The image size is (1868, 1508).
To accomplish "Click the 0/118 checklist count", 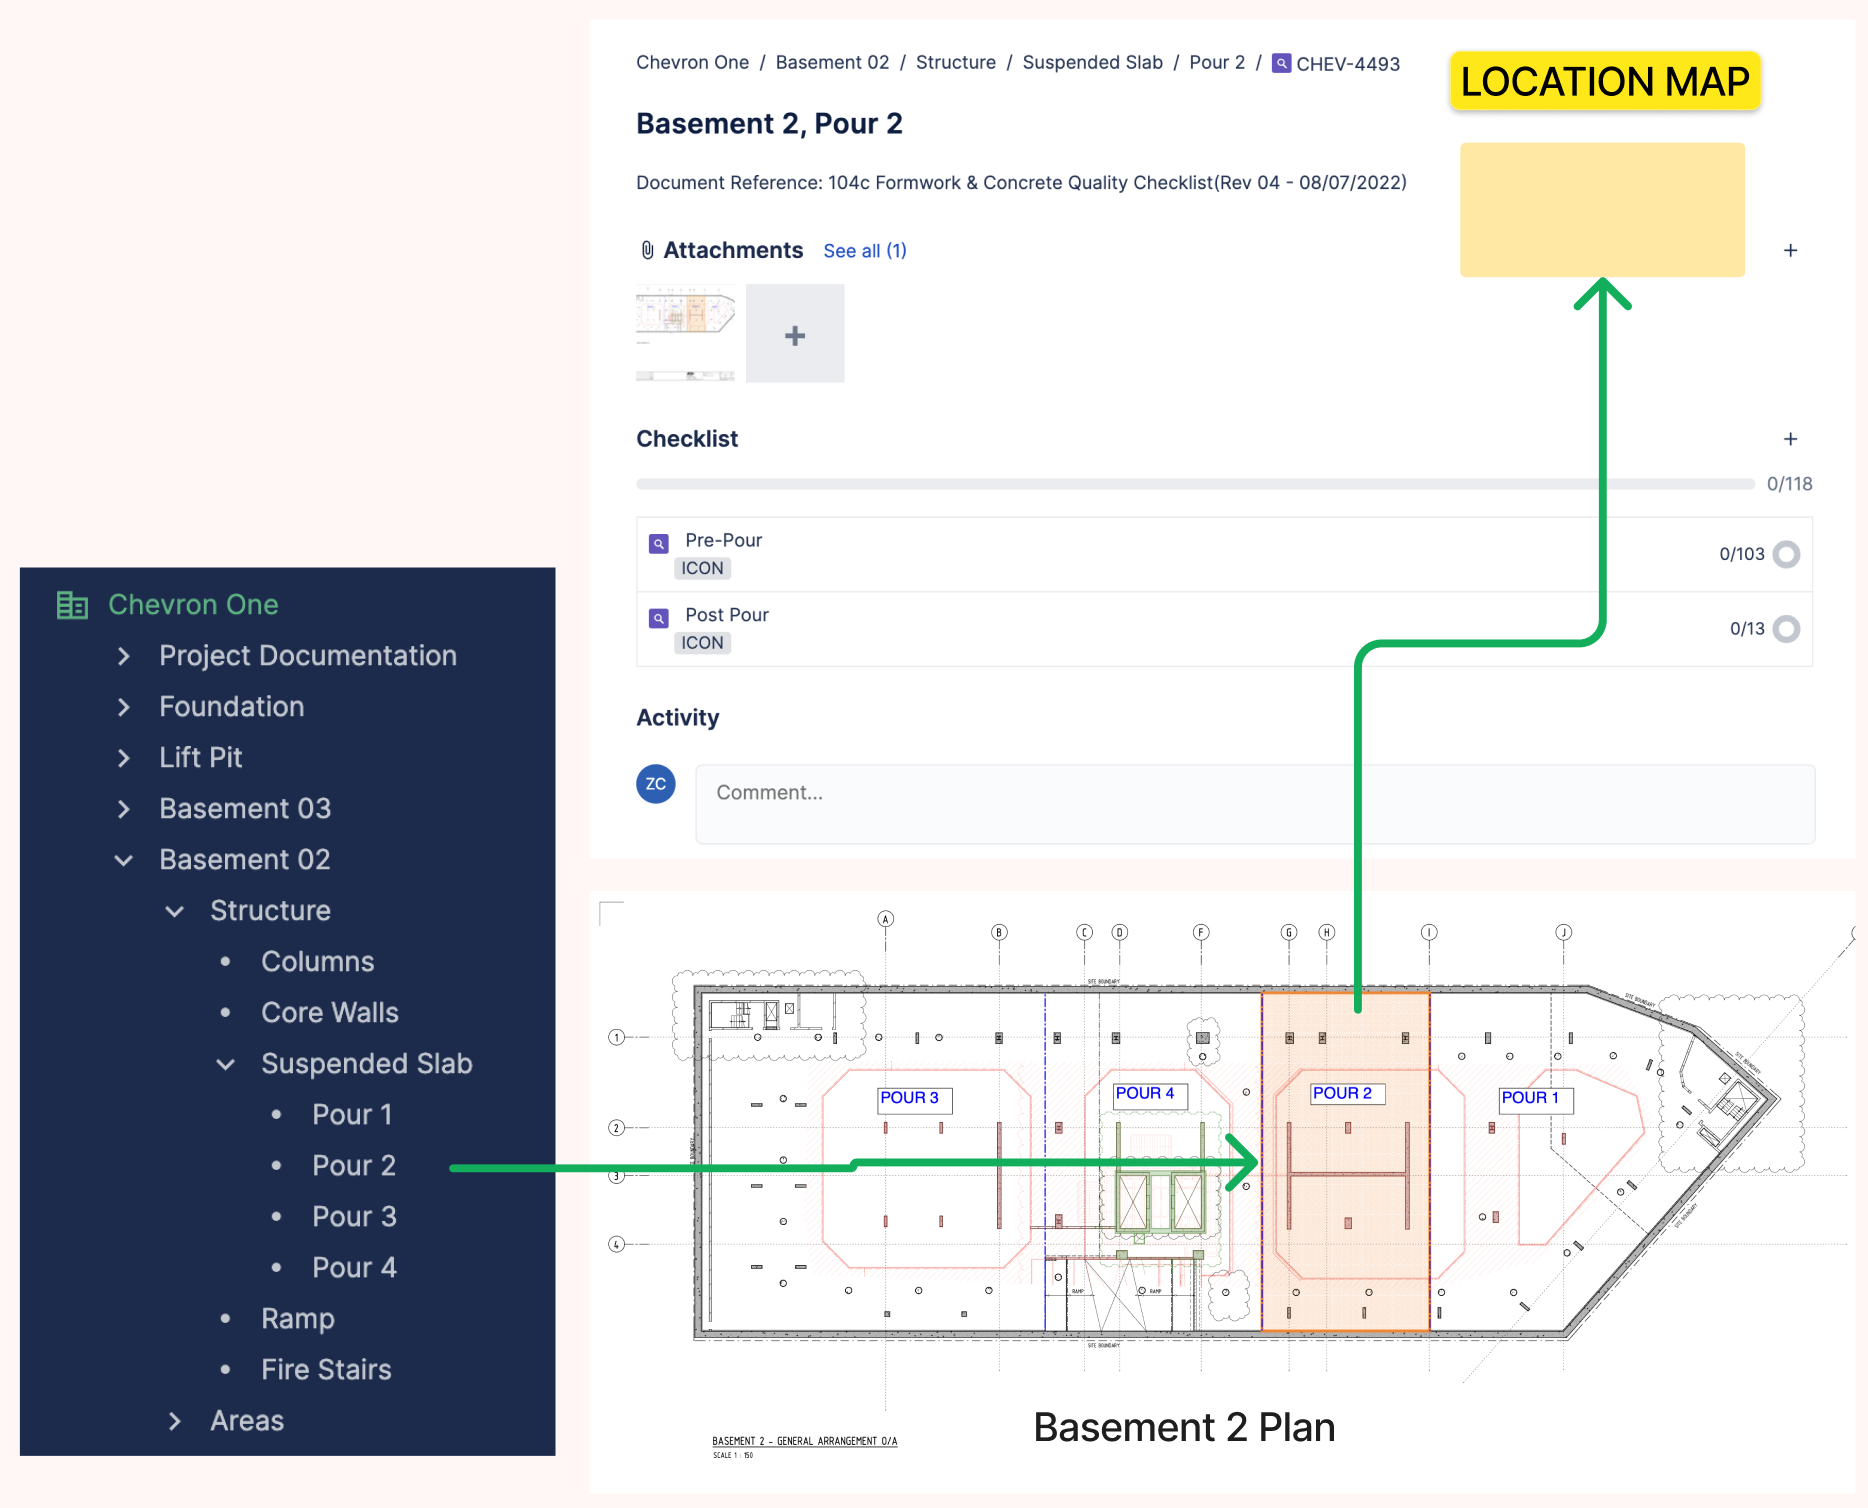I will (1789, 484).
